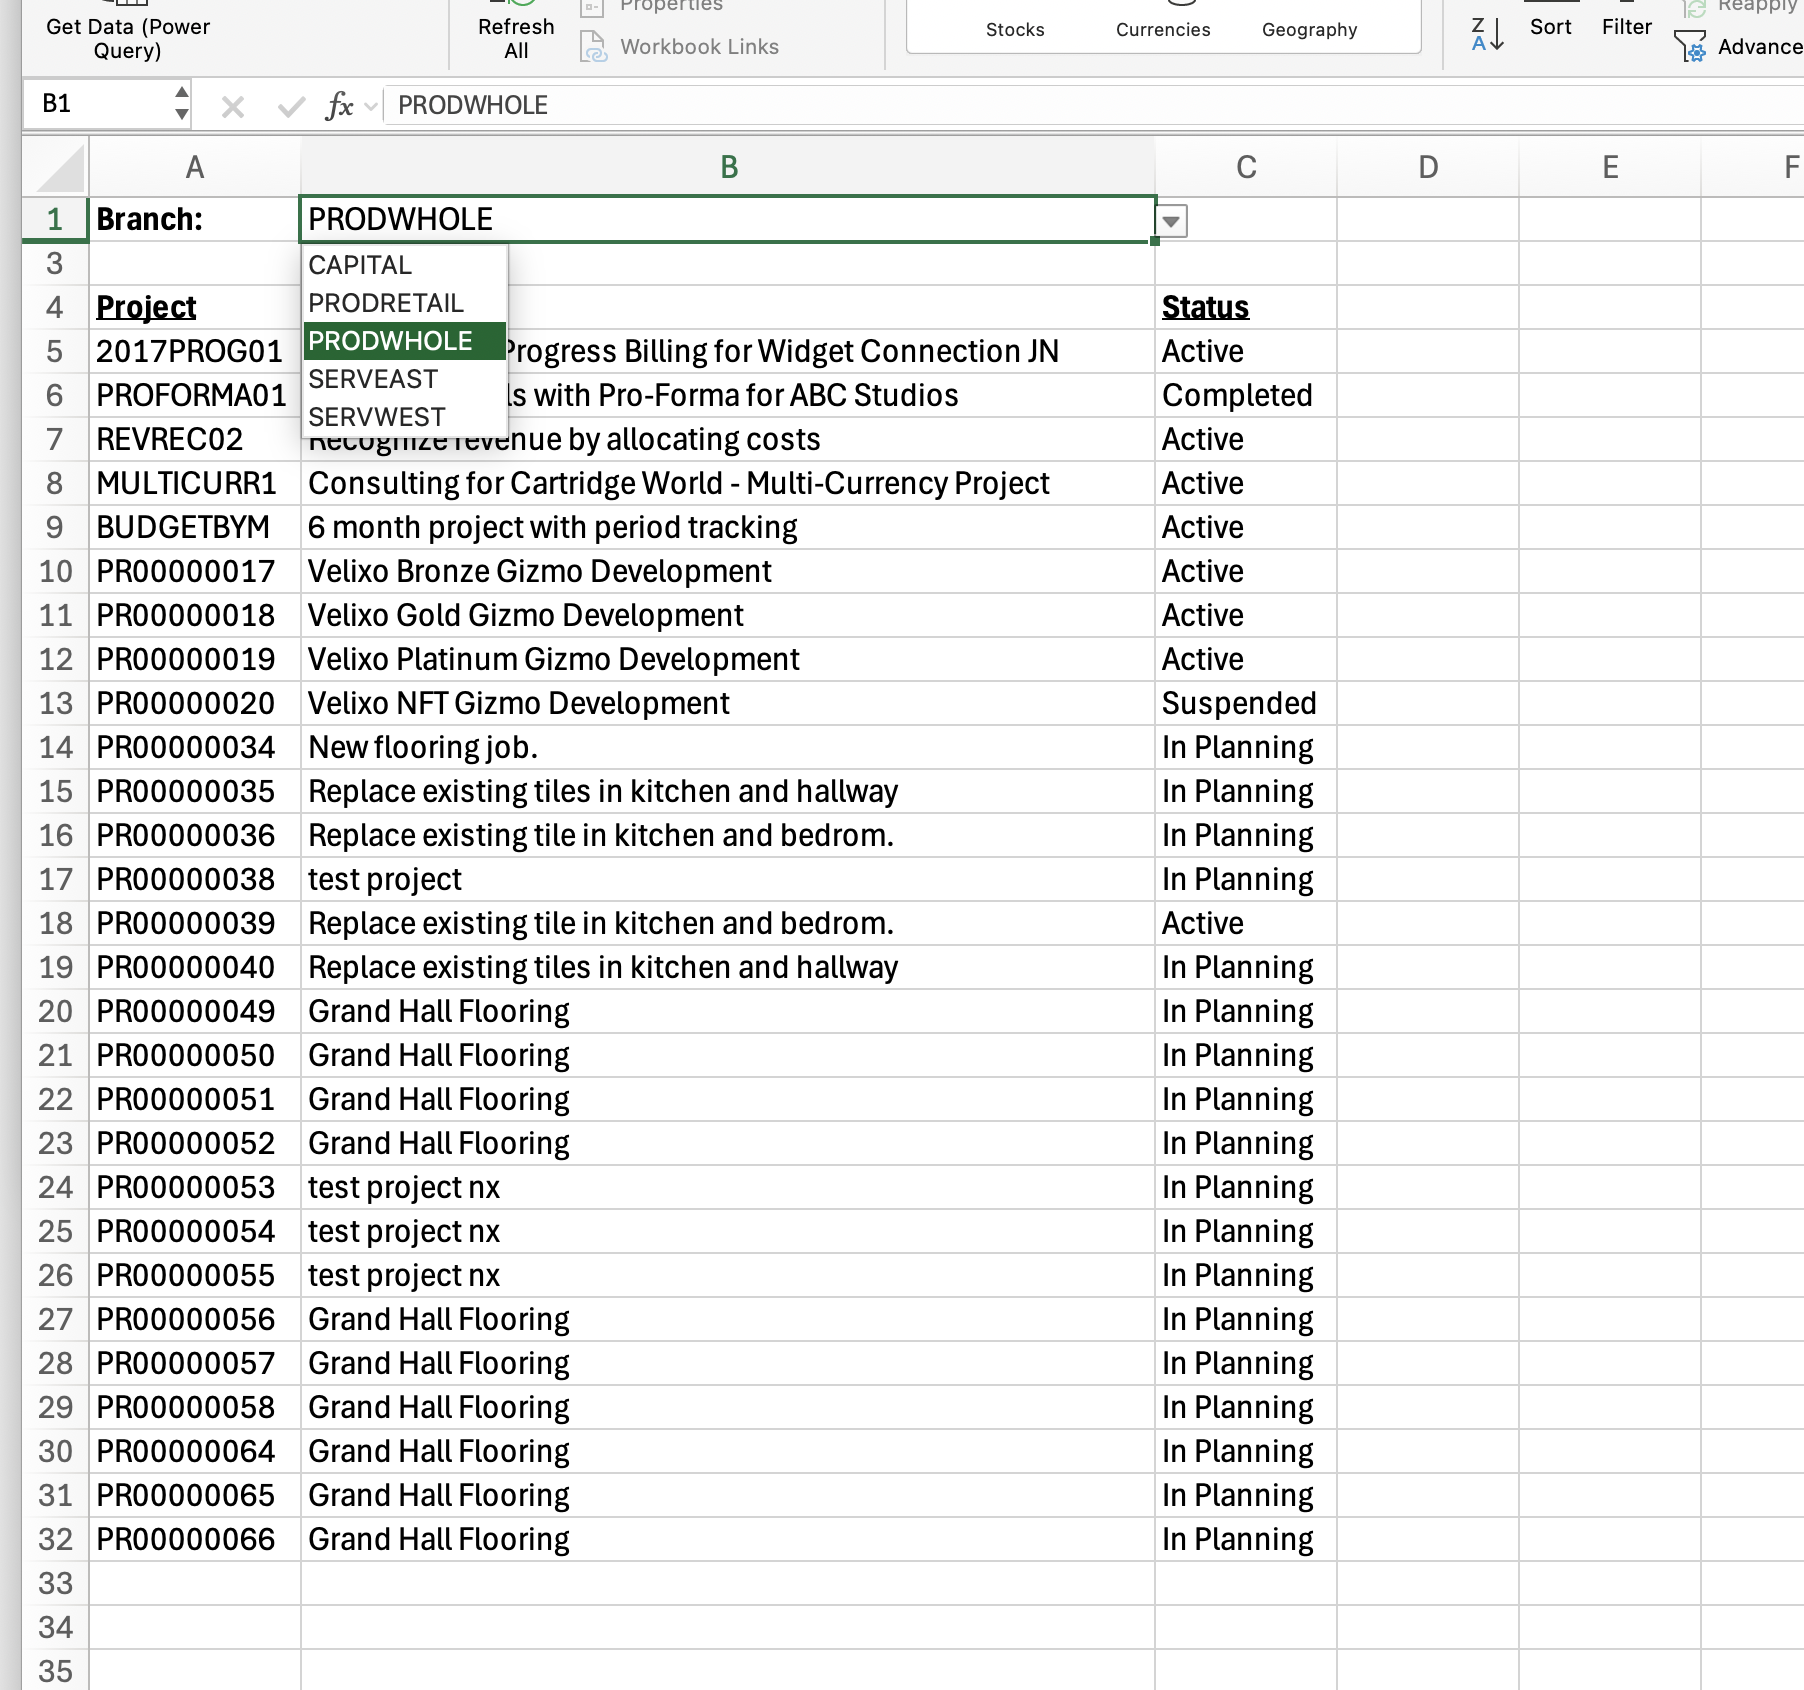Select row 1 header
Screen dimensions: 1804x1690
pyautogui.click(x=55, y=219)
